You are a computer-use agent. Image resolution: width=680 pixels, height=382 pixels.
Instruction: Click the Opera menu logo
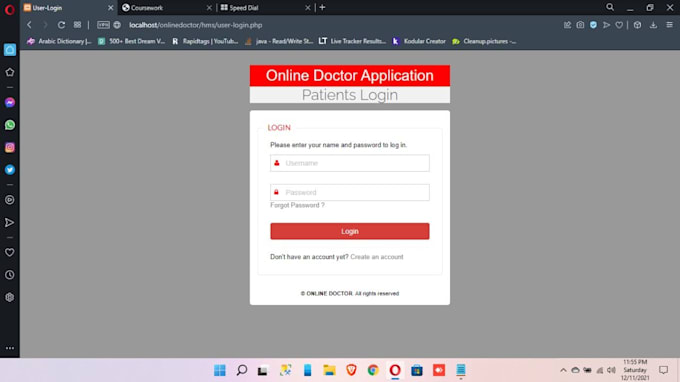tap(10, 10)
